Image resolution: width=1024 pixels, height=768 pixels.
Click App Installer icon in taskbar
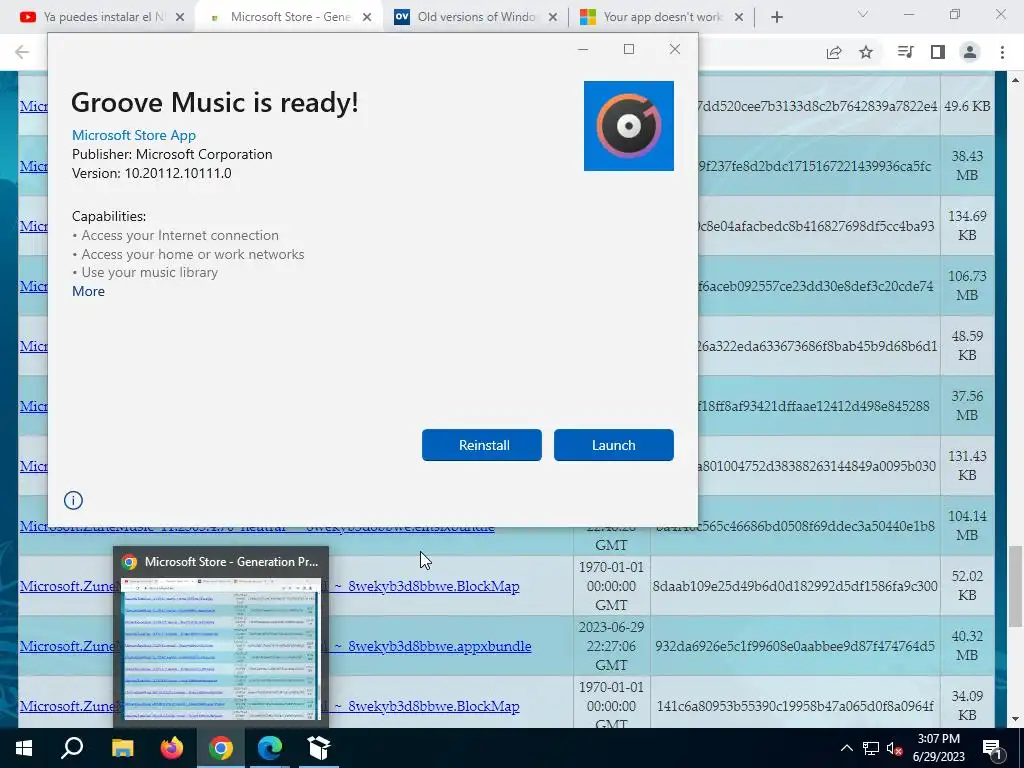pyautogui.click(x=319, y=748)
